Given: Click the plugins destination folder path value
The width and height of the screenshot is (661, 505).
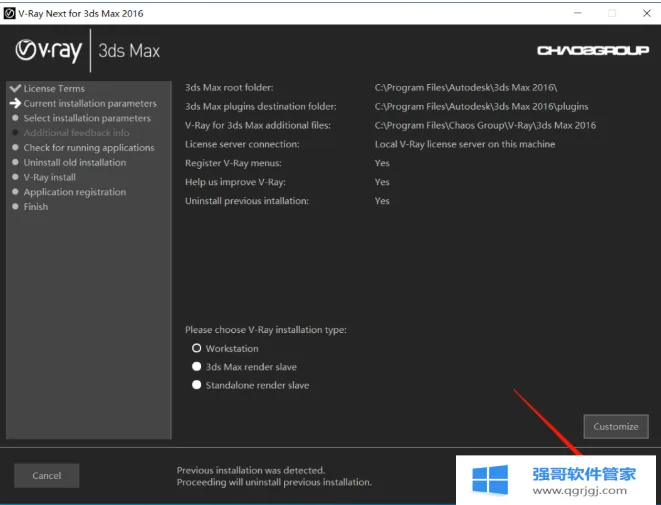Looking at the screenshot, I should tap(481, 107).
